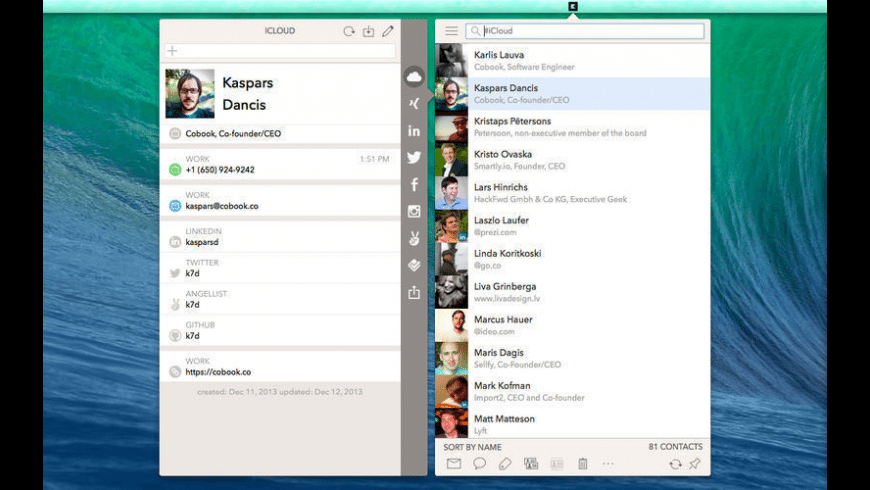Image resolution: width=870 pixels, height=490 pixels.
Task: Click the 81 CONTACTS count label
Action: [675, 447]
